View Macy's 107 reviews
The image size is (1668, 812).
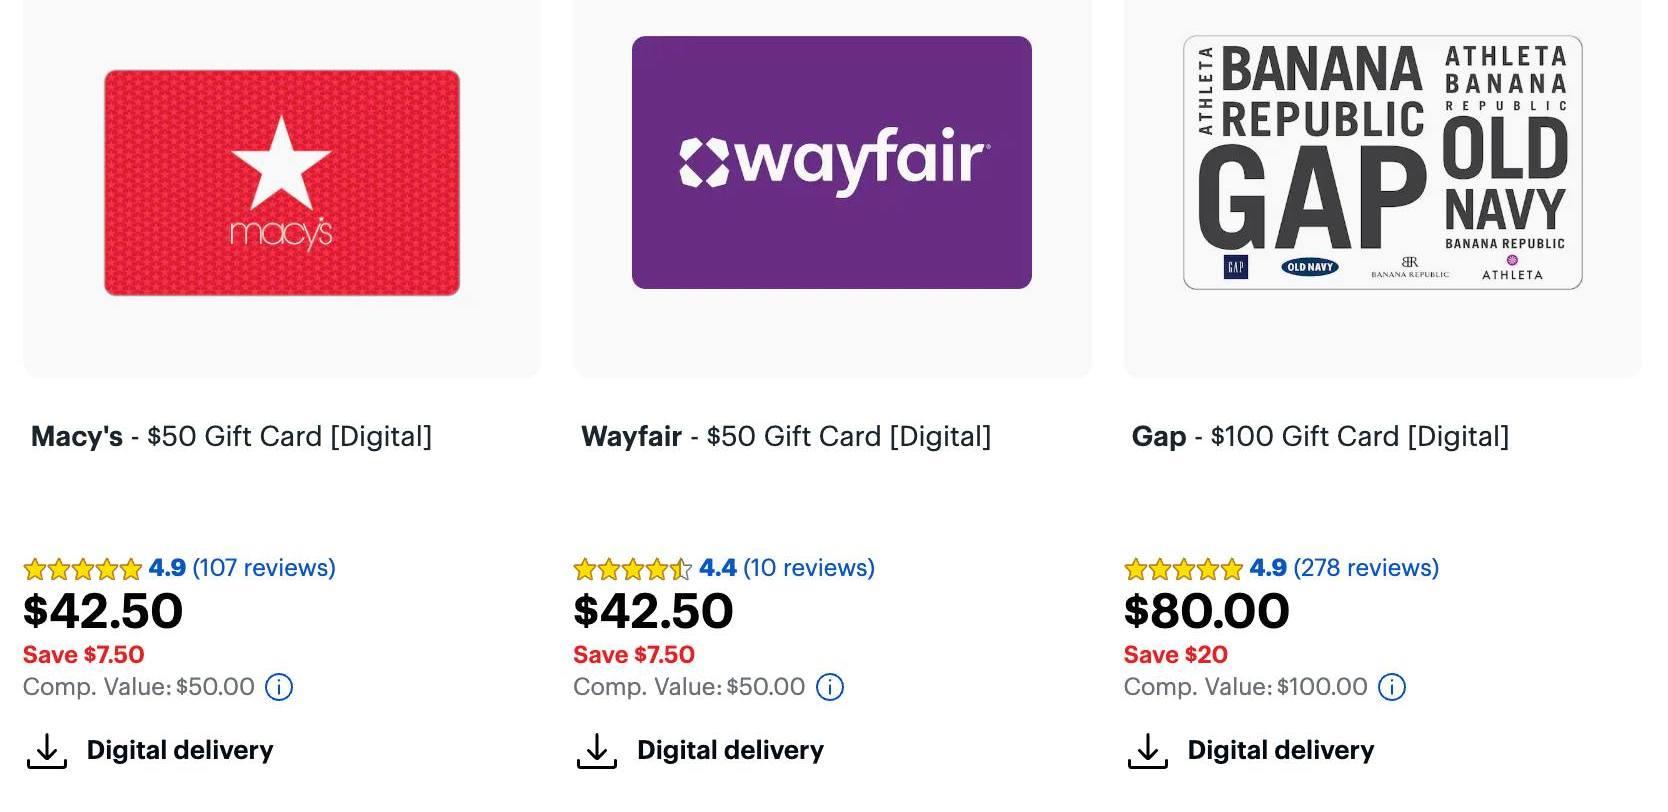264,568
